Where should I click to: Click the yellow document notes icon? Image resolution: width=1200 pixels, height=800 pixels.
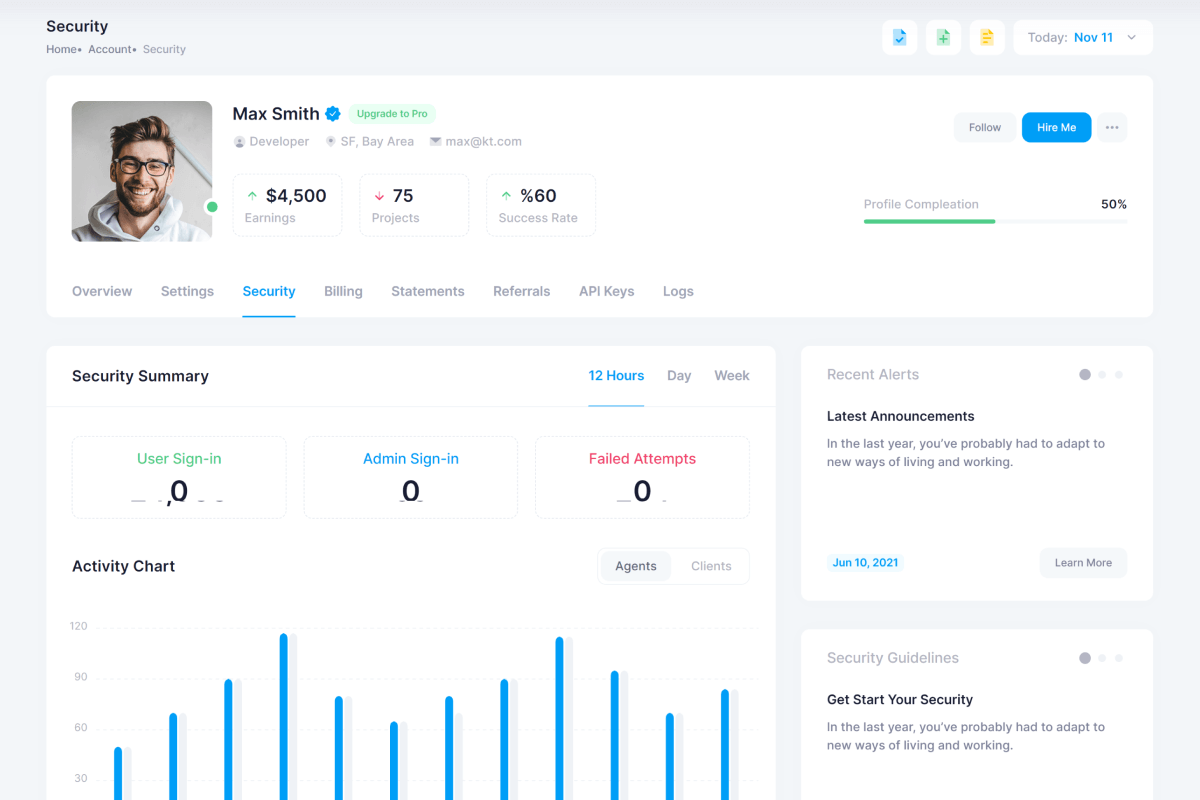tap(987, 38)
